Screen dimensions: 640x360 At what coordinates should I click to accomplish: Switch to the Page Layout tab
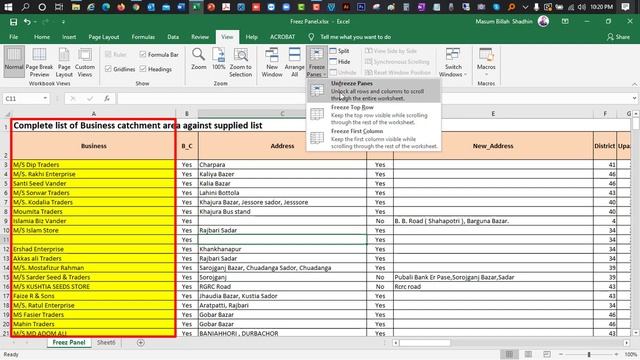[x=104, y=37]
